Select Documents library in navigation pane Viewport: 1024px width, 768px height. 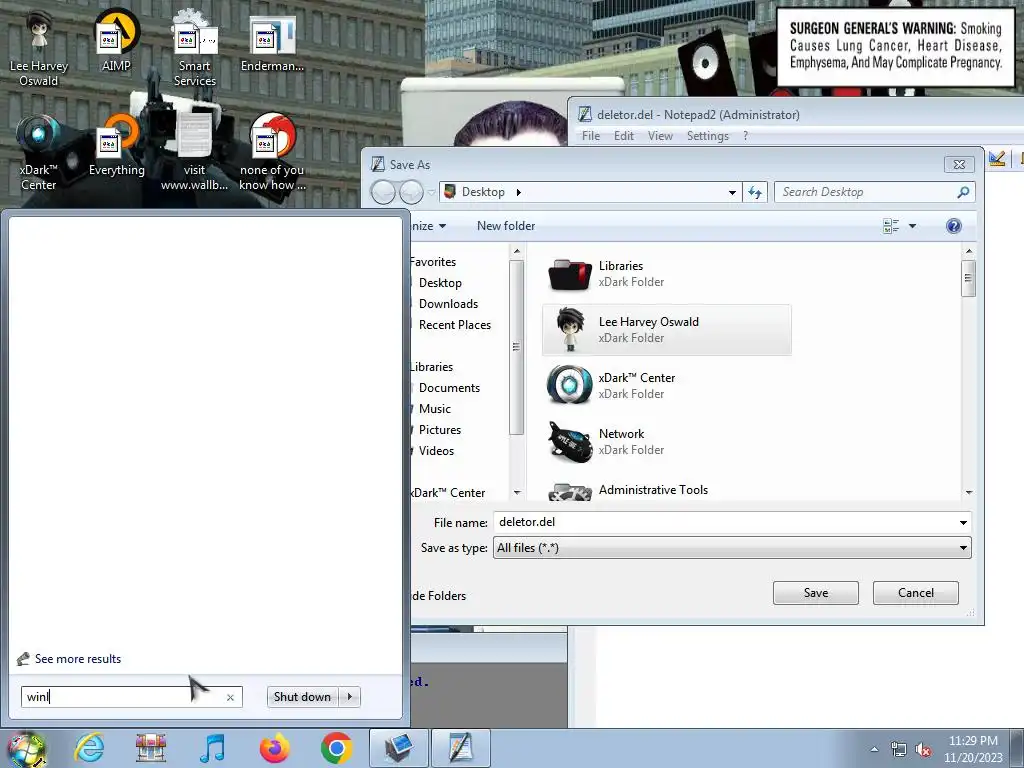[449, 388]
